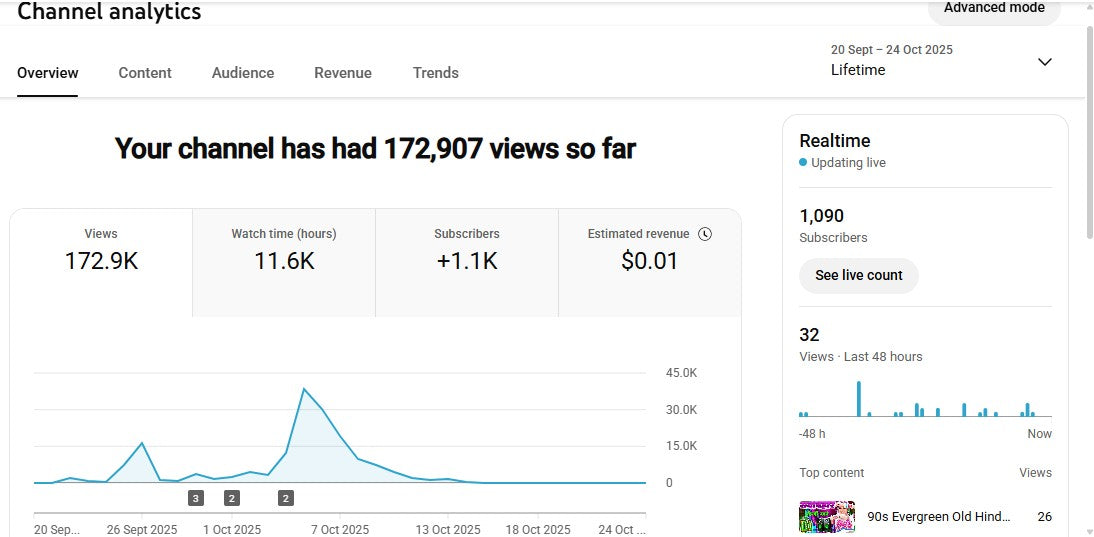
Task: Click the video marker labeled 3
Action: tap(196, 498)
